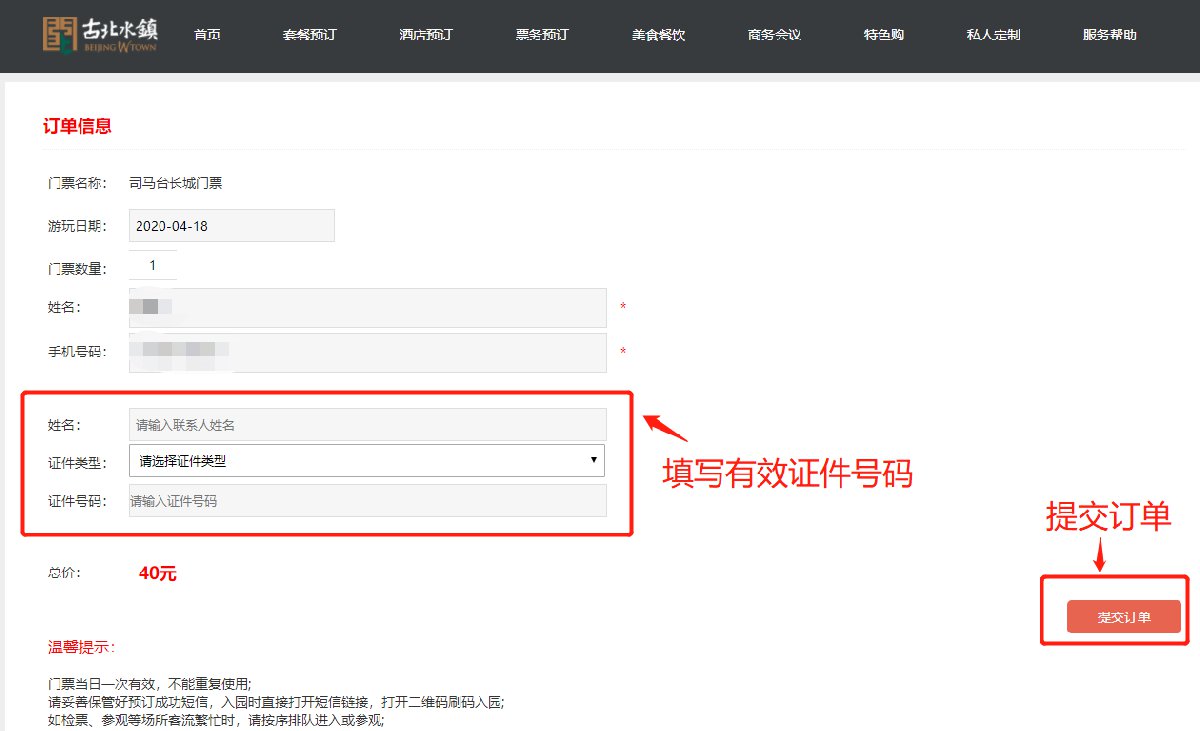Viewport: 1200px width, 731px height.
Task: Click the 手机号码 input field
Action: pyautogui.click(x=368, y=353)
